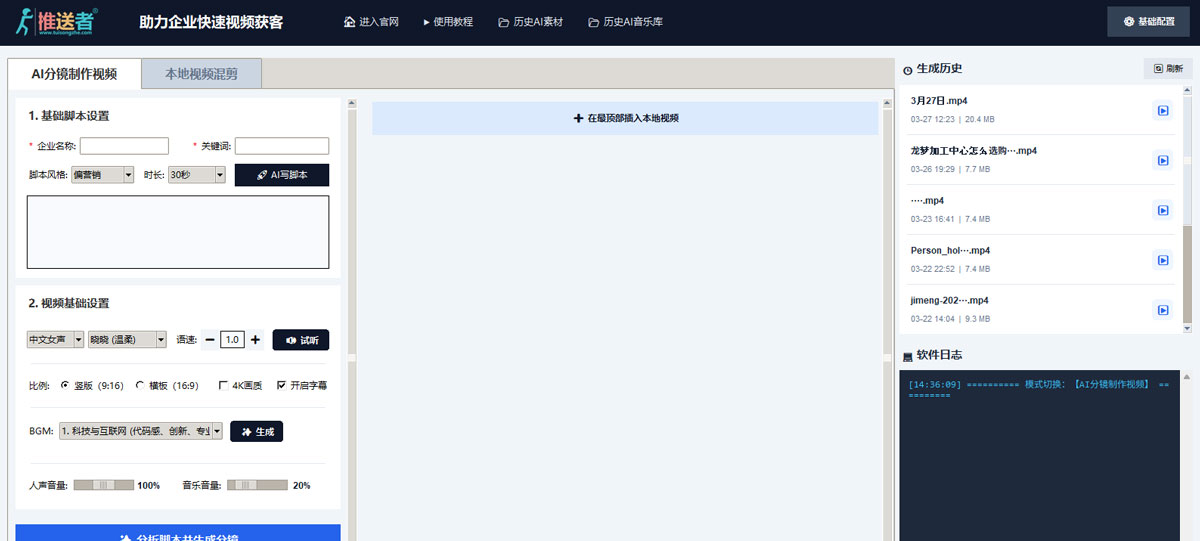Screen dimensions: 1200x541
Task: Play 3月27日.mp4 from history
Action: tap(1163, 110)
